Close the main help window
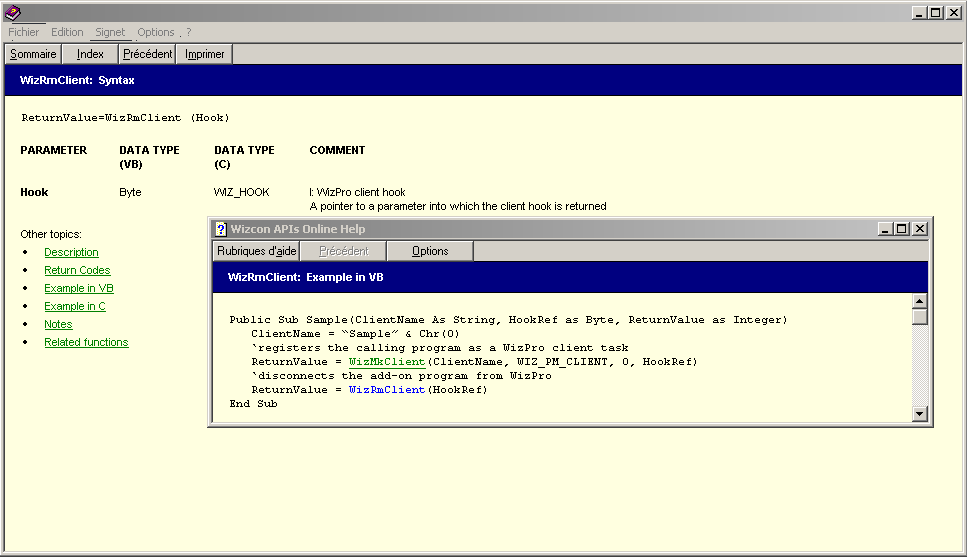Viewport: 967px width, 557px height. coord(953,13)
